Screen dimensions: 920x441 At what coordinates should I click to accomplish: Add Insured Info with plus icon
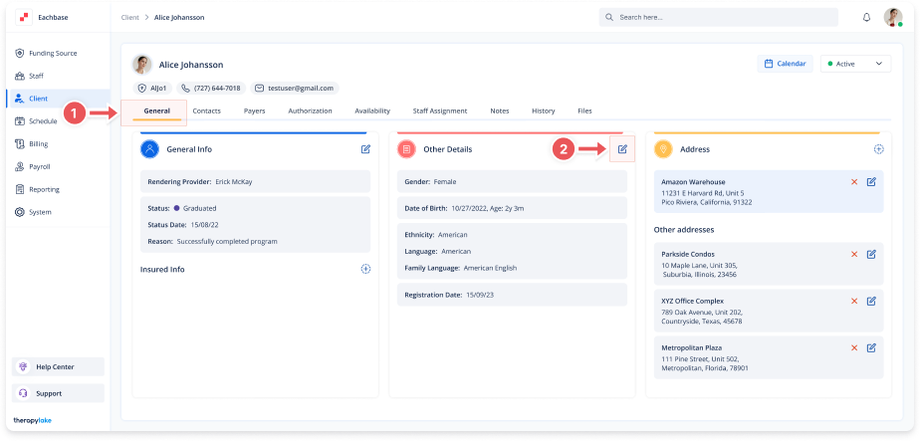click(x=366, y=269)
